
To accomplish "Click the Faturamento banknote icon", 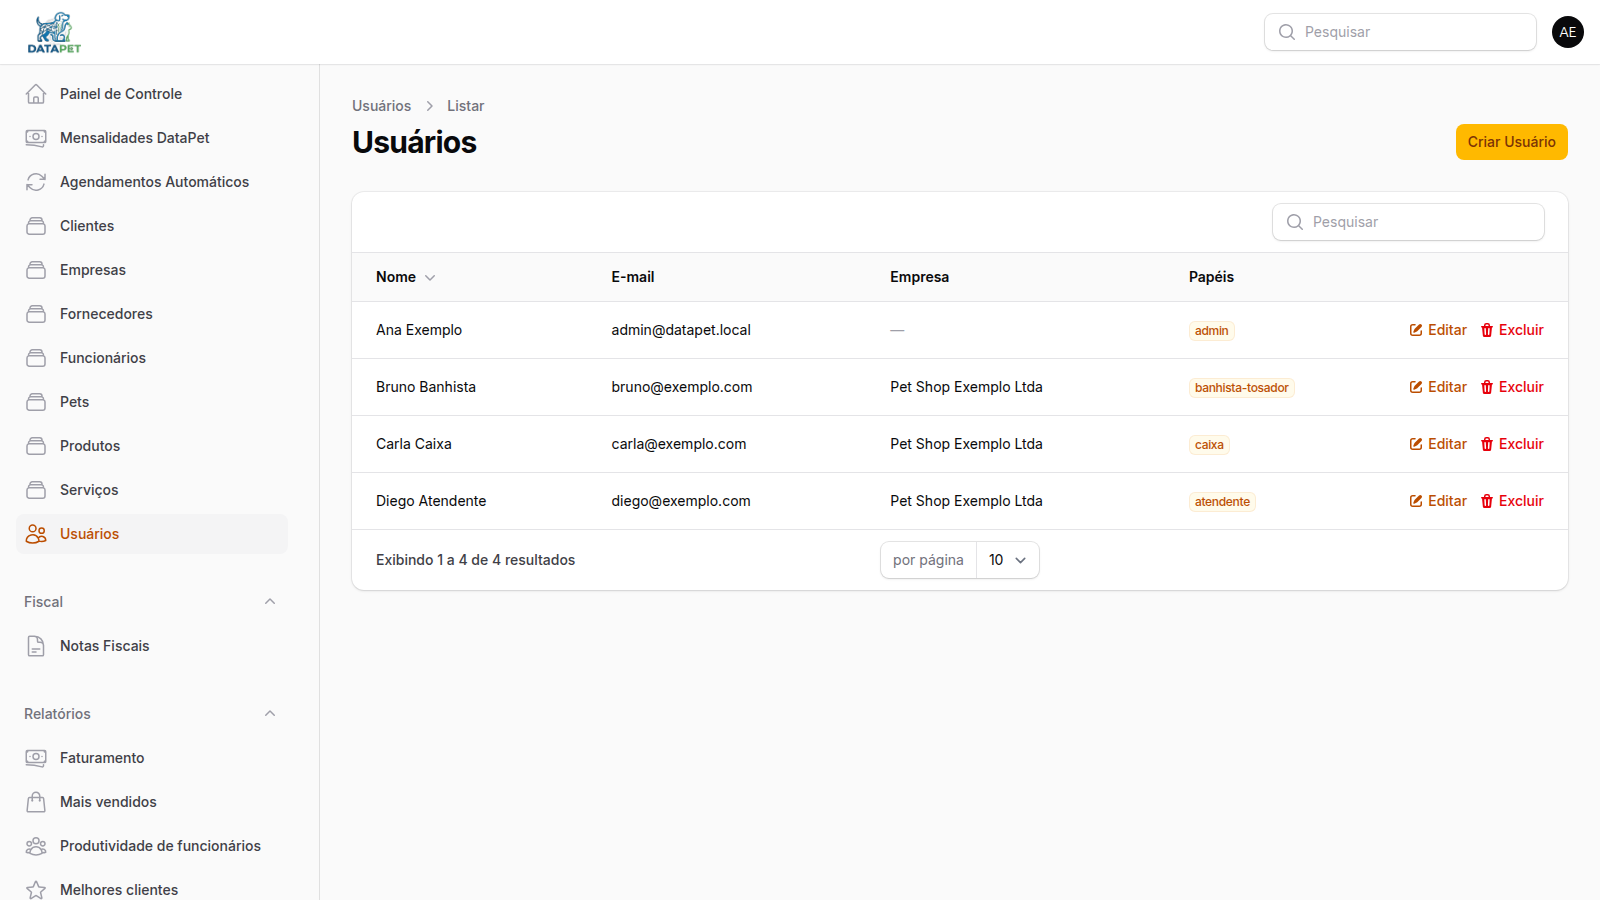I will 36,758.
